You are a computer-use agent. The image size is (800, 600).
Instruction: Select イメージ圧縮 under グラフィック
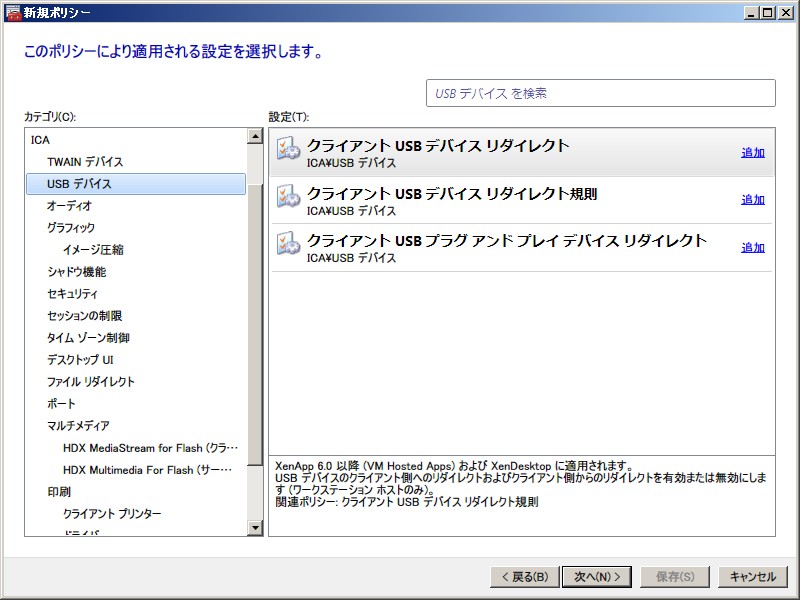click(x=93, y=250)
